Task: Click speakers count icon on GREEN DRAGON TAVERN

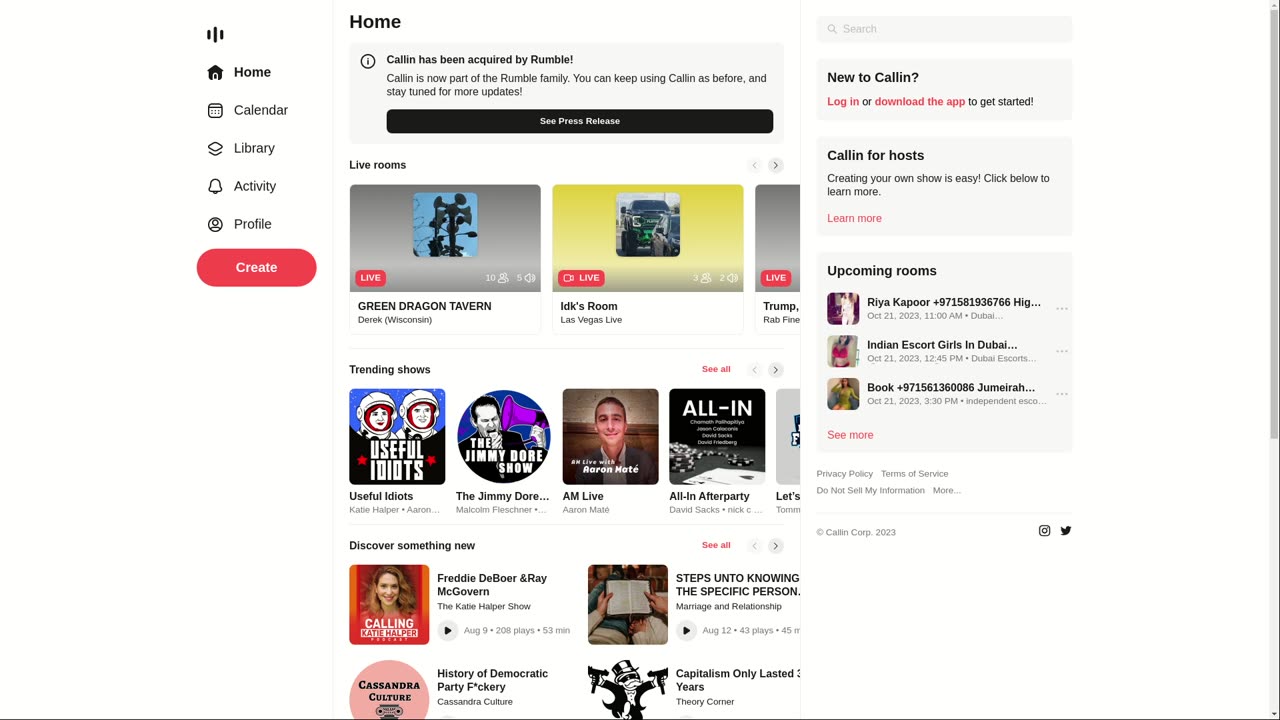Action: (530, 278)
